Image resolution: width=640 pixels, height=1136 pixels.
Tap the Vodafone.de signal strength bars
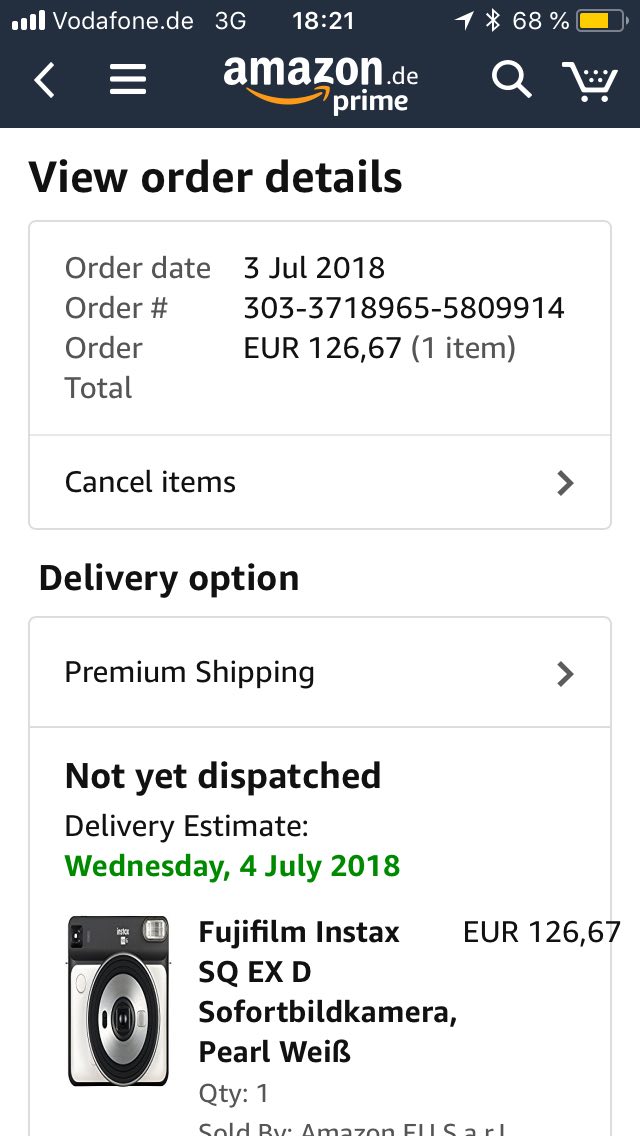click(29, 20)
